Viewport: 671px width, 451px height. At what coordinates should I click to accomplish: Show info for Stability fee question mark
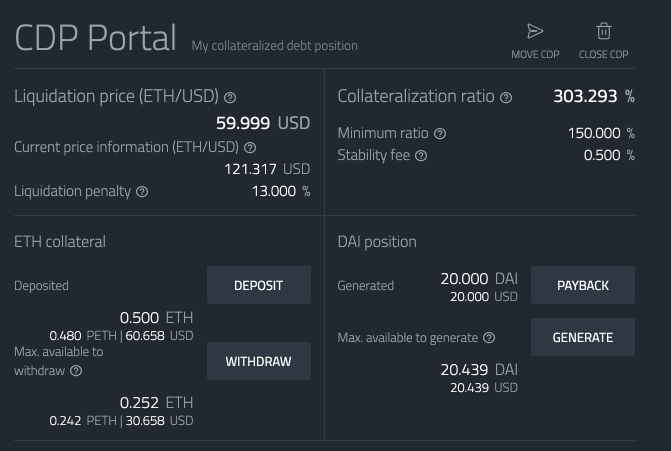pyautogui.click(x=421, y=156)
